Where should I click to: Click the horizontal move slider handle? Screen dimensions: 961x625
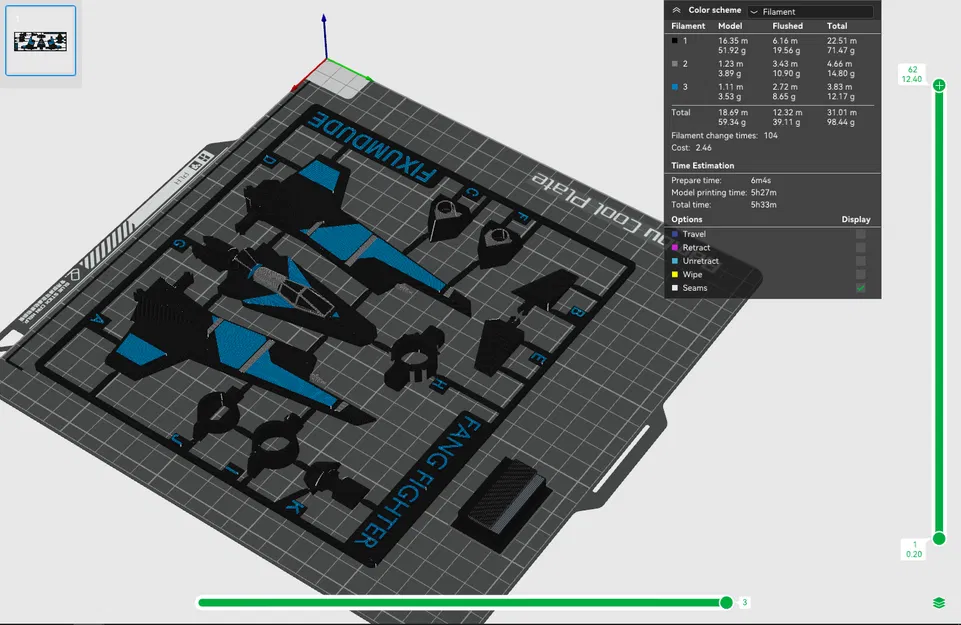(726, 603)
